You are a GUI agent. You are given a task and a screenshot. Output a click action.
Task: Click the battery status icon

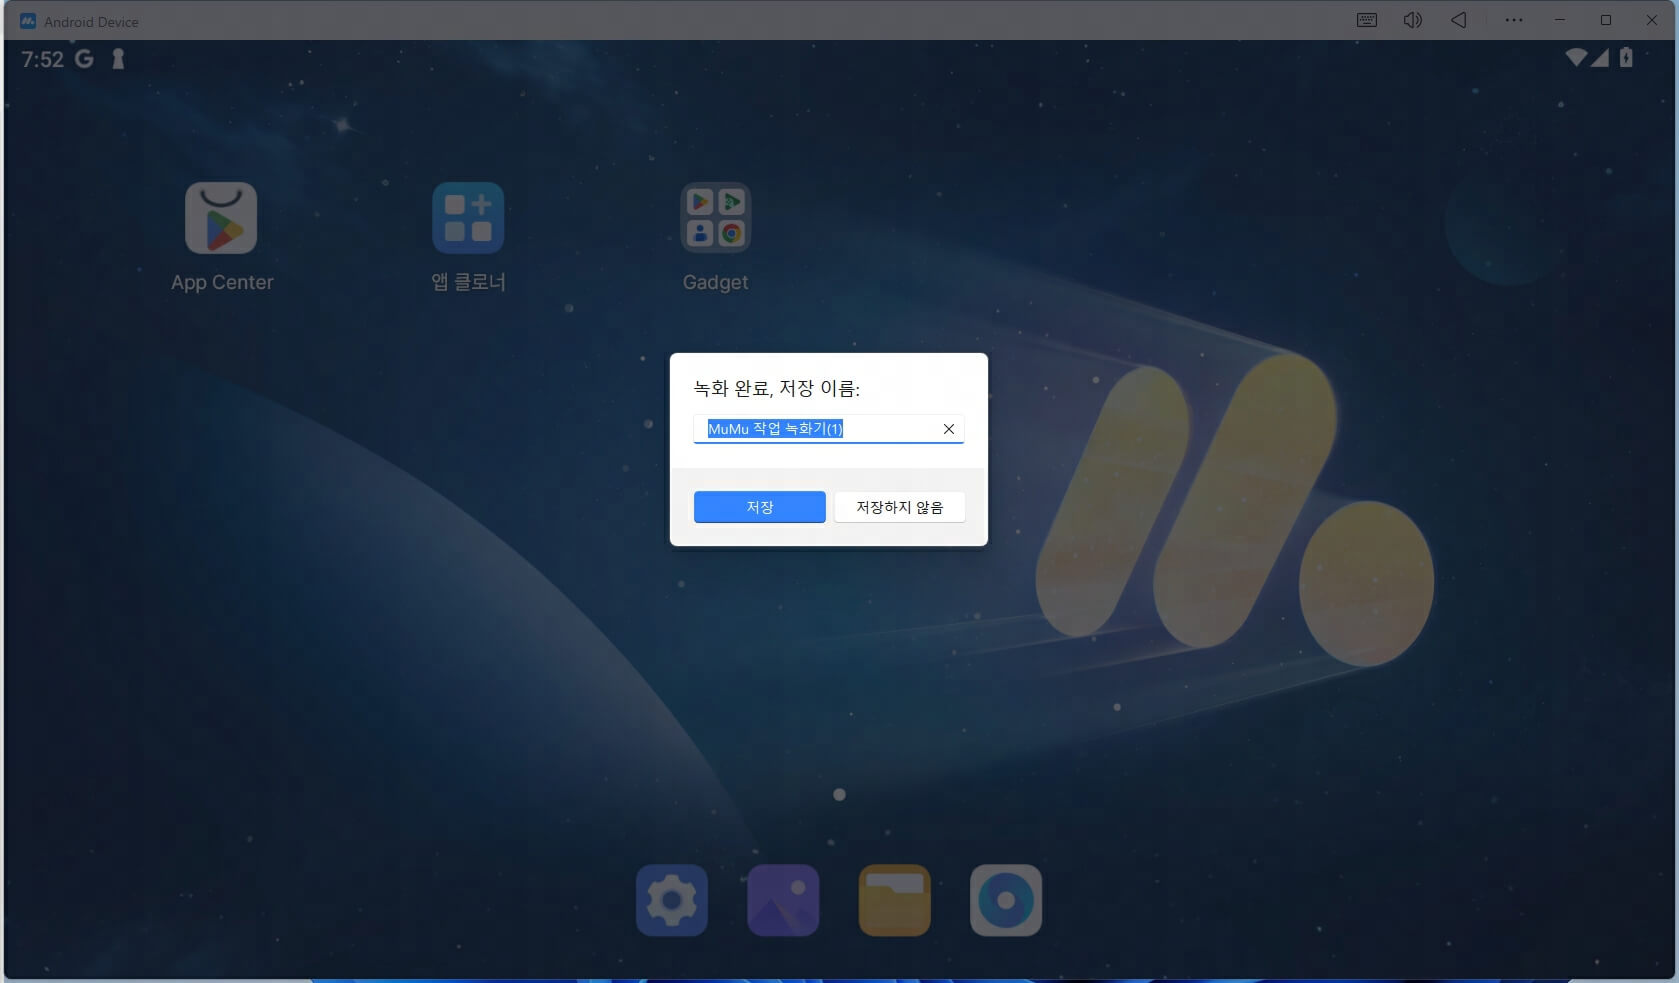[x=1626, y=58]
